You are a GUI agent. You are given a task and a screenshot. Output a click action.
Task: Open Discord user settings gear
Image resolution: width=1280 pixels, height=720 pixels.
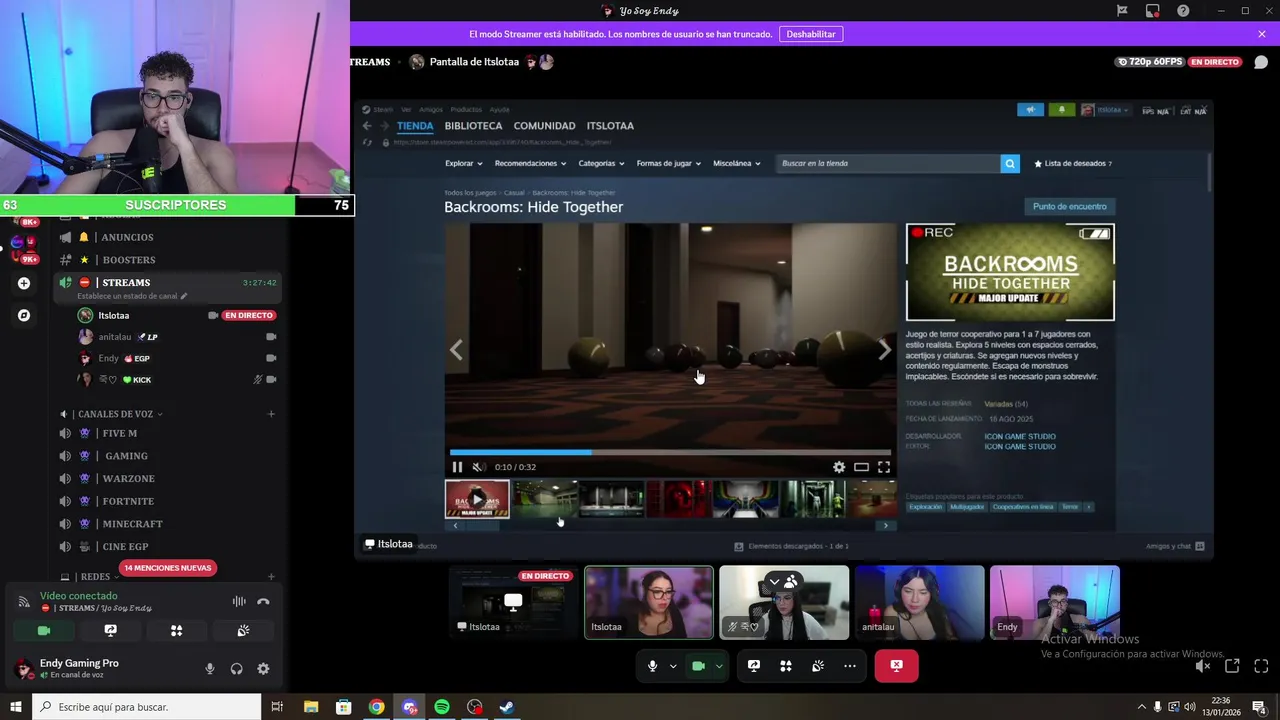263,669
